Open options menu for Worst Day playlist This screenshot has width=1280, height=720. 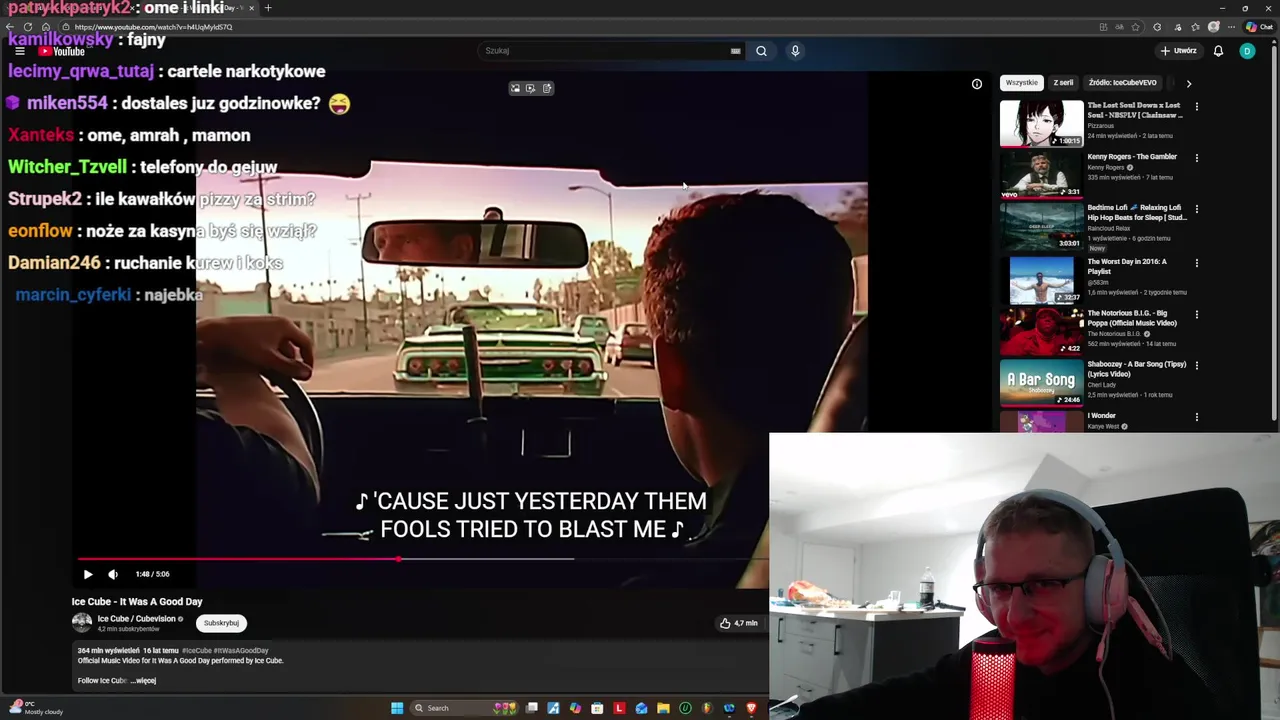(x=1196, y=263)
